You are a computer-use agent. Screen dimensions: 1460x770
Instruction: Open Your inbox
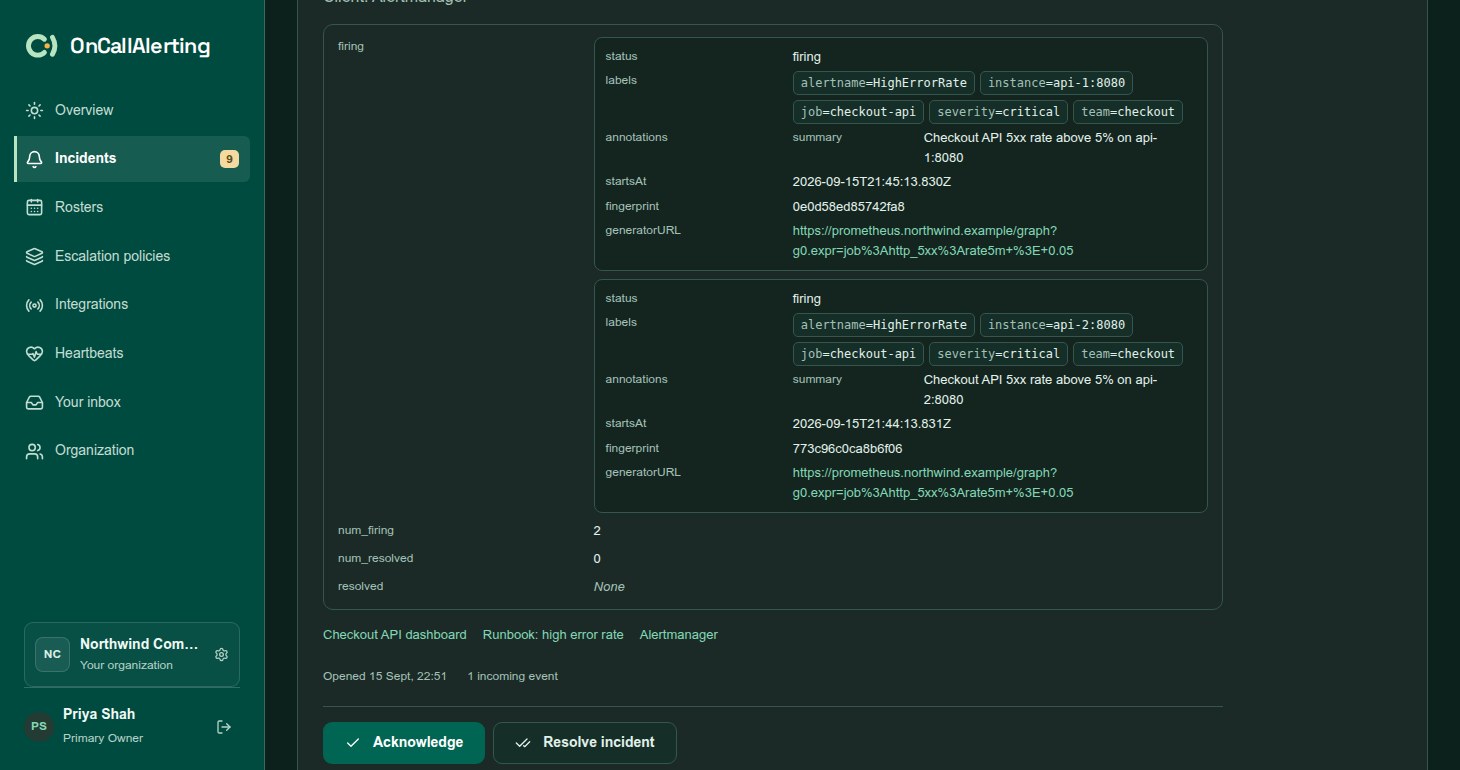coord(132,402)
